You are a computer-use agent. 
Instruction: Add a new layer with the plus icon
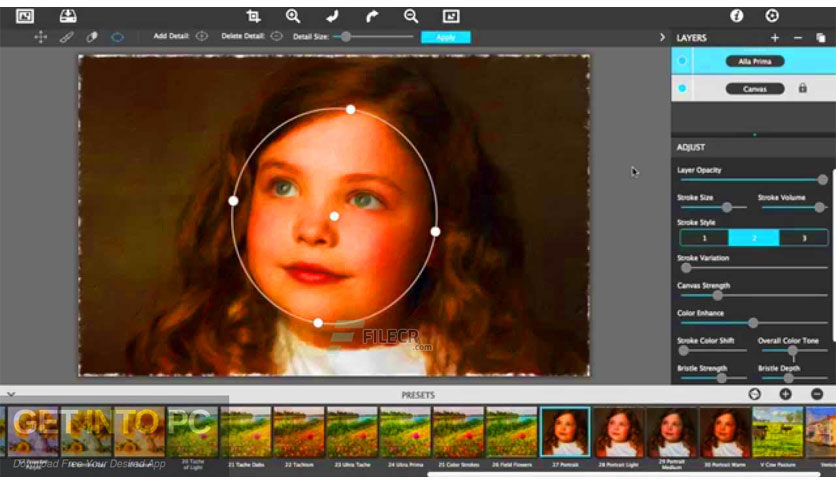[775, 38]
